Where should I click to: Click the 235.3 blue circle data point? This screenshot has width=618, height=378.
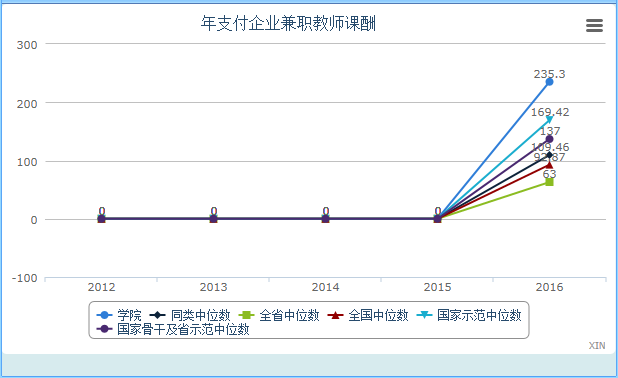coord(549,82)
